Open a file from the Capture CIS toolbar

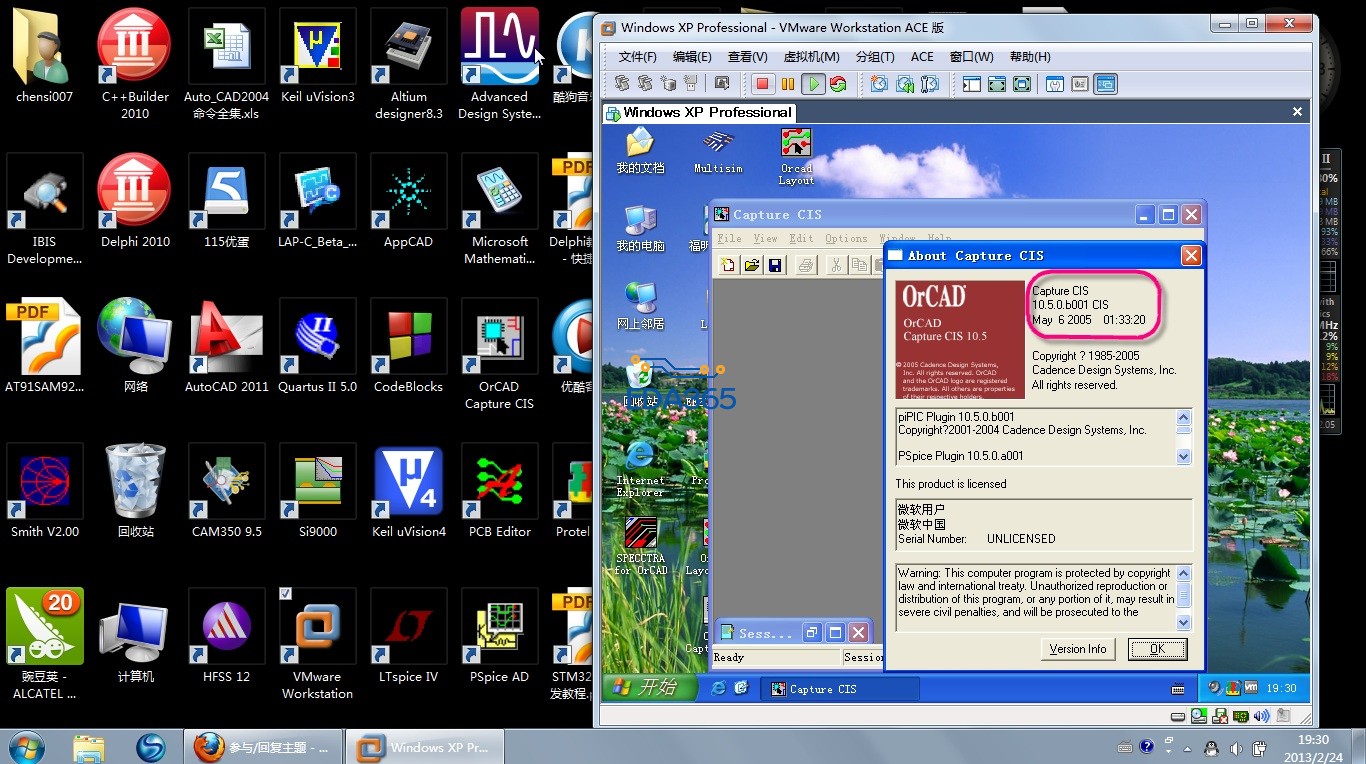(x=751, y=265)
